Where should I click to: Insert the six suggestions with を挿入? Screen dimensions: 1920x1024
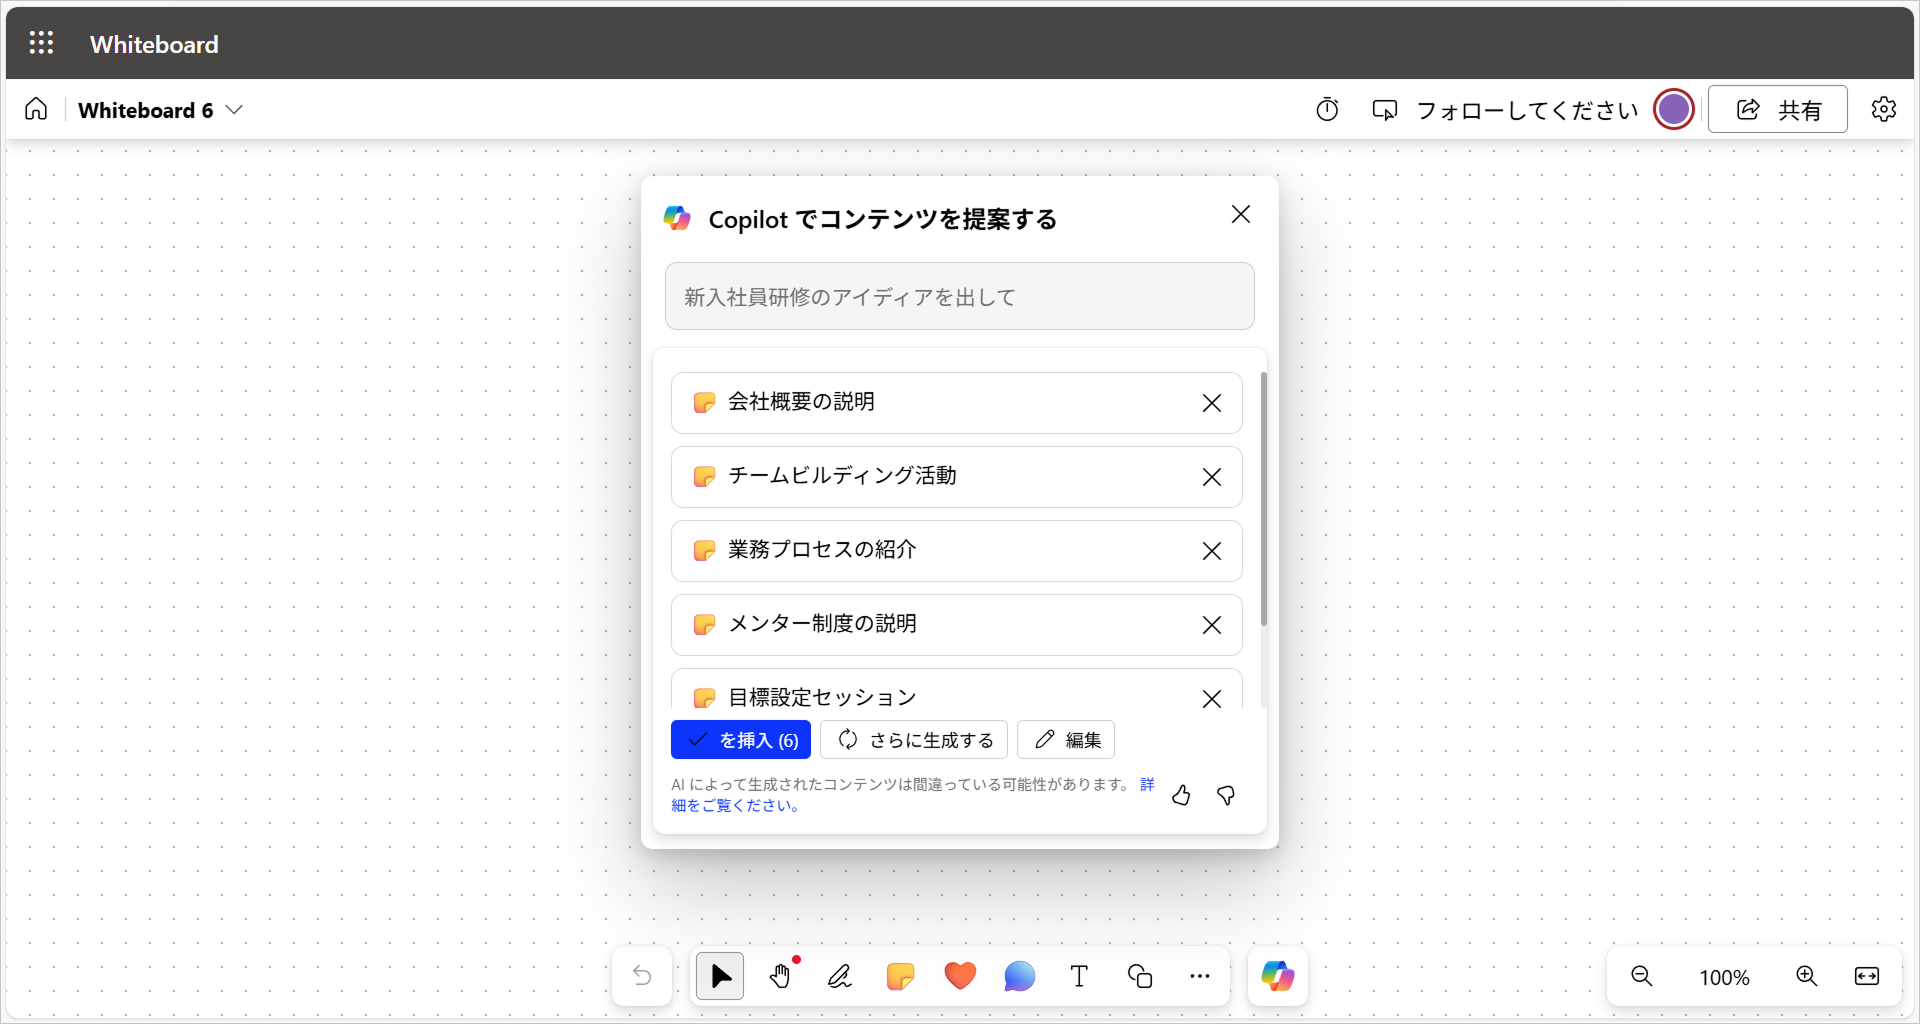point(740,740)
